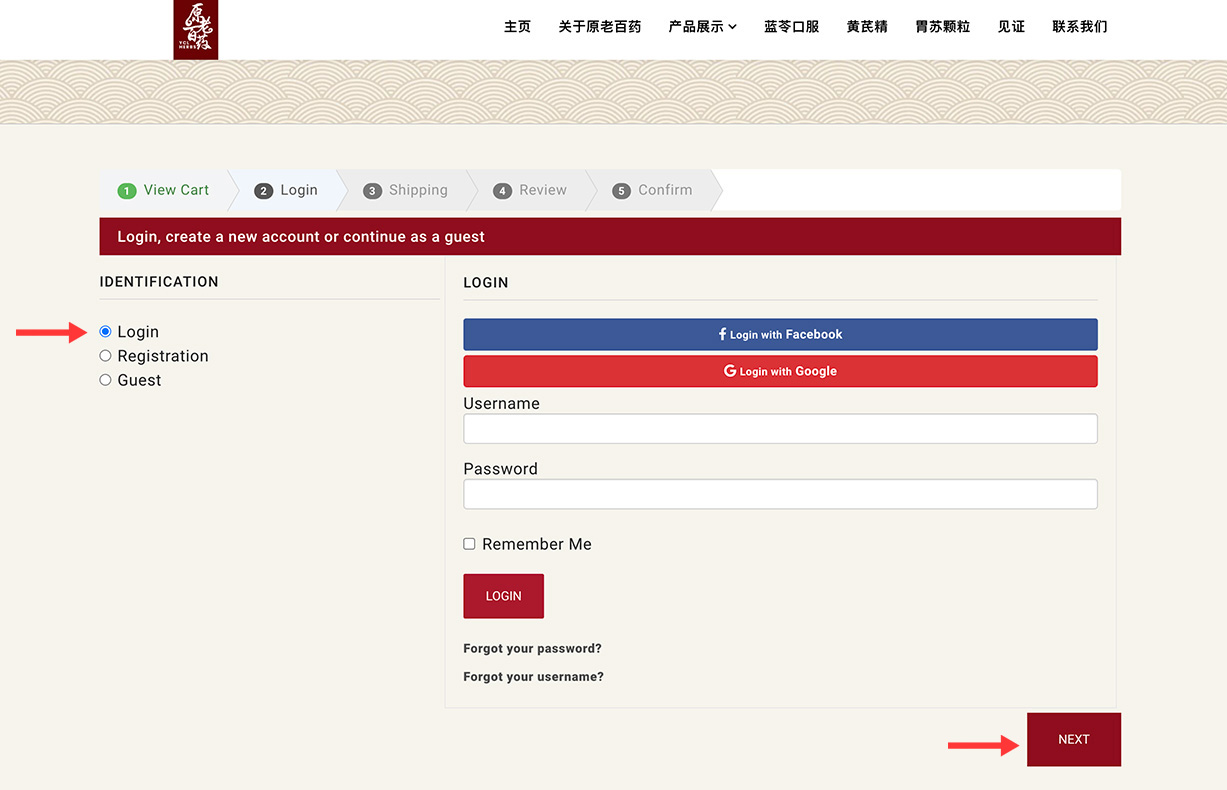Expand the 产品展示 dropdown menu
This screenshot has height=790, width=1227.
point(702,27)
